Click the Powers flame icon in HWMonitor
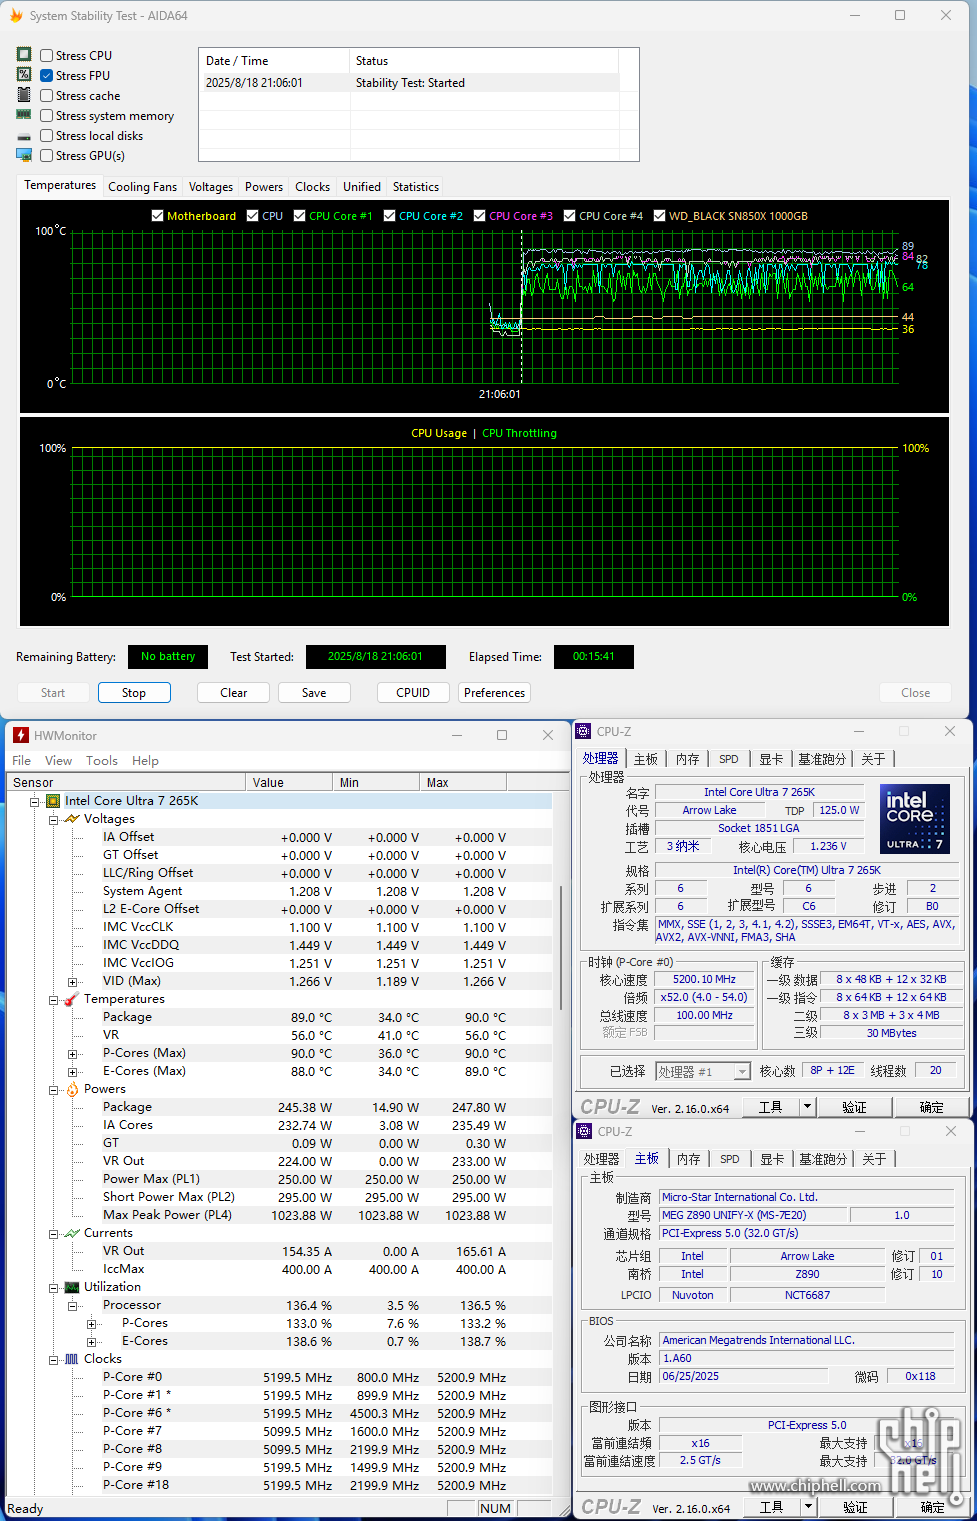The height and width of the screenshot is (1521, 977). coord(72,1089)
